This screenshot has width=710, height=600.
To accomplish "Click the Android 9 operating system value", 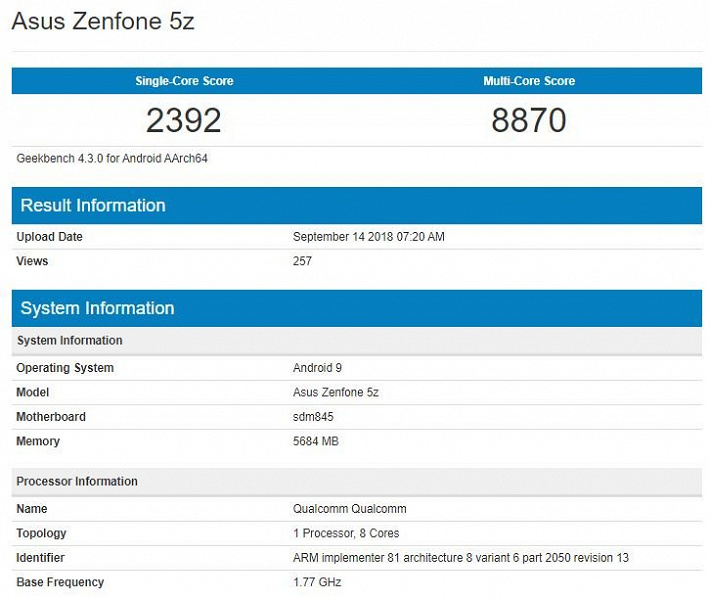I will tap(317, 368).
